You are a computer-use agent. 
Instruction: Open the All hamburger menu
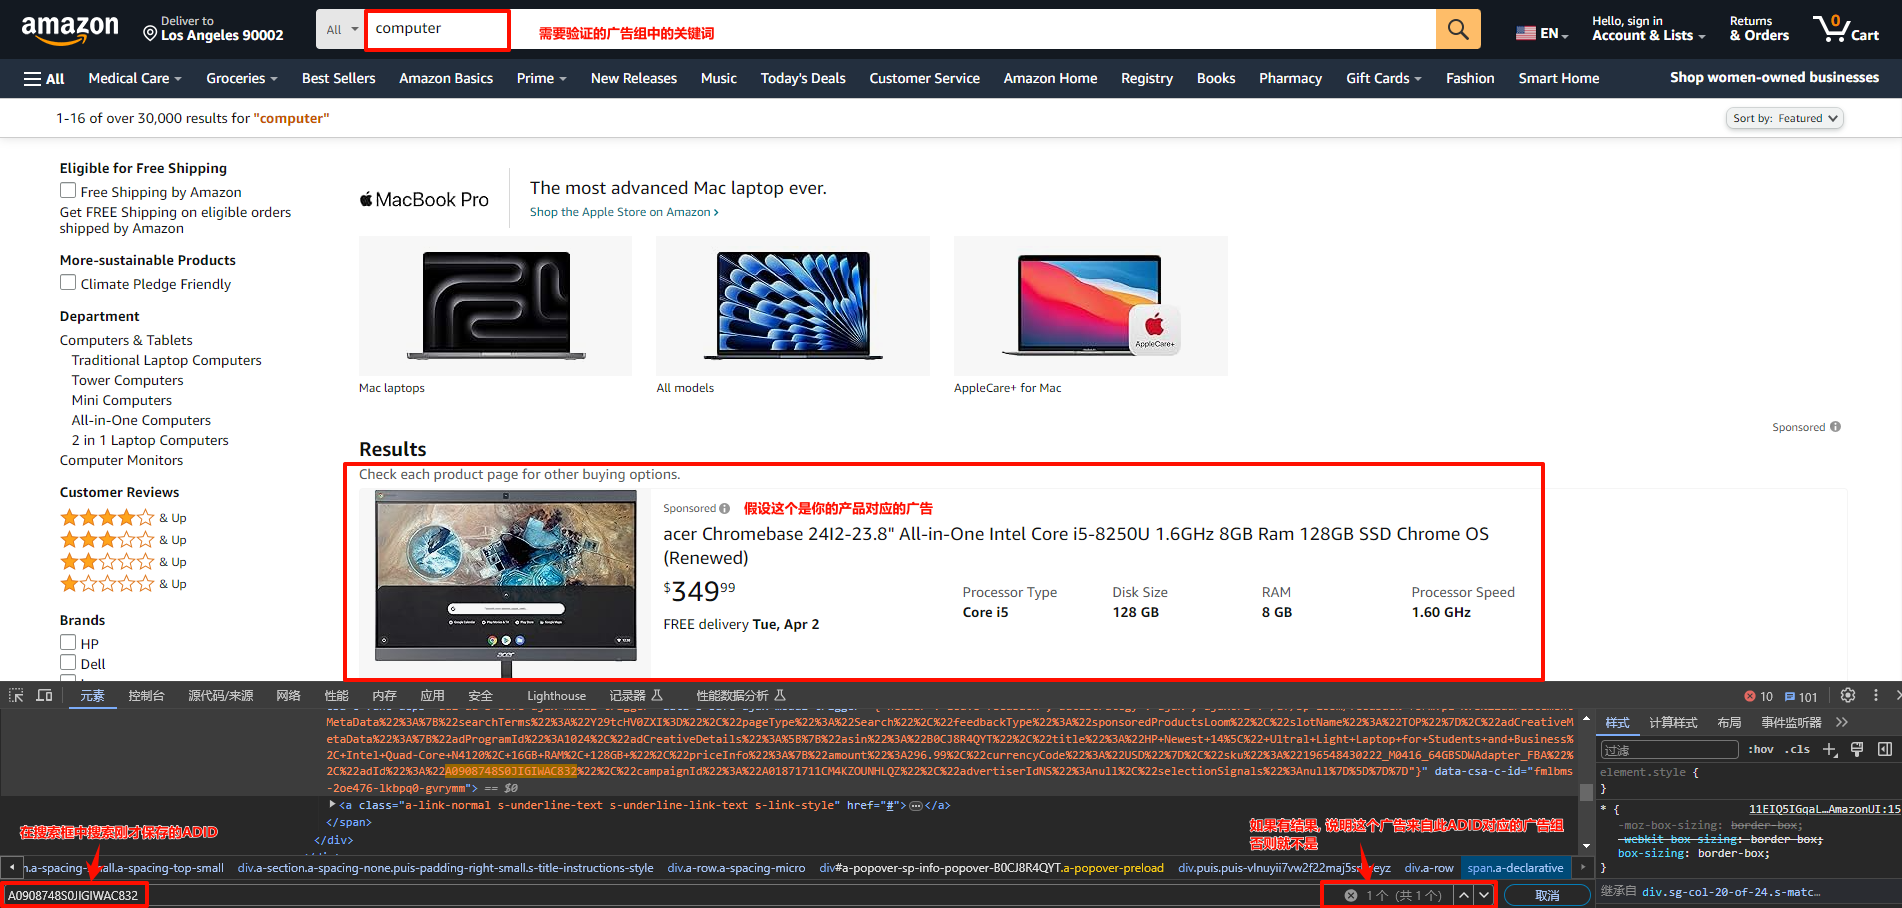44,78
